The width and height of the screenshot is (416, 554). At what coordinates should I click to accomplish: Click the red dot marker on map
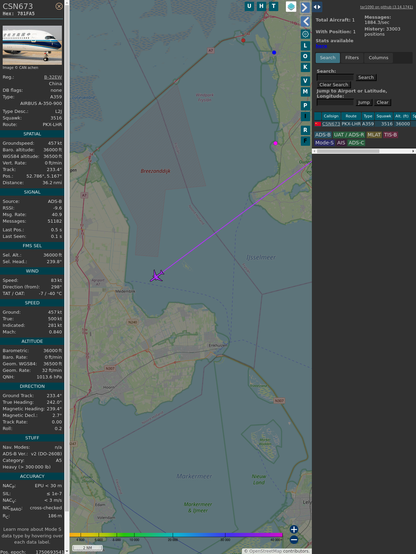[243, 40]
